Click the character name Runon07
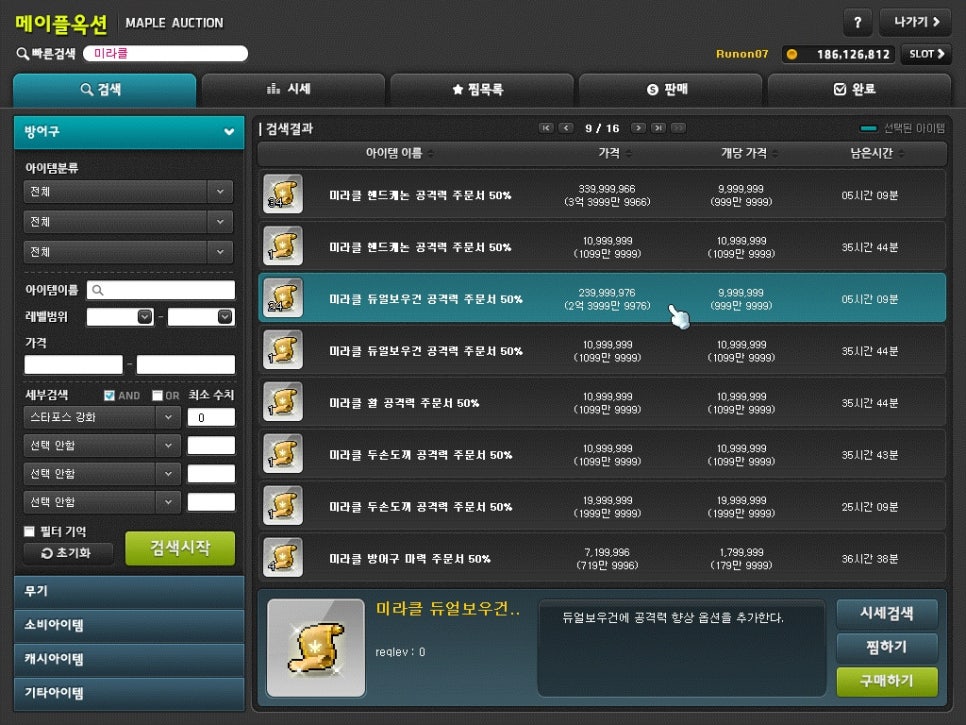The image size is (966, 725). point(742,54)
